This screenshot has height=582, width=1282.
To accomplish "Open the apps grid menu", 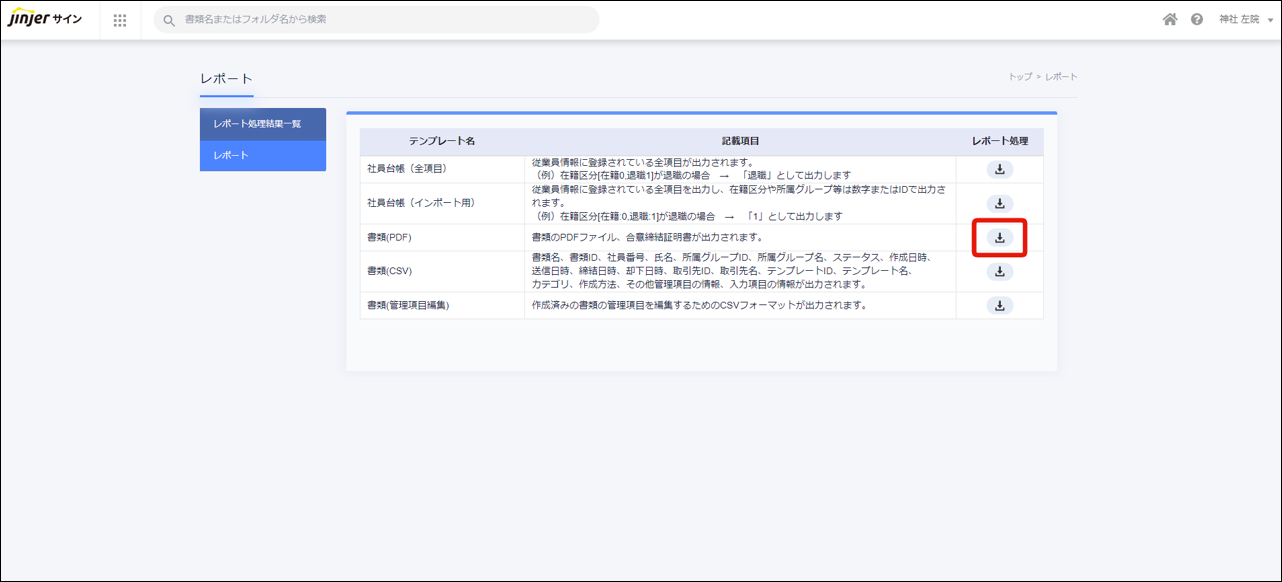I will [120, 20].
